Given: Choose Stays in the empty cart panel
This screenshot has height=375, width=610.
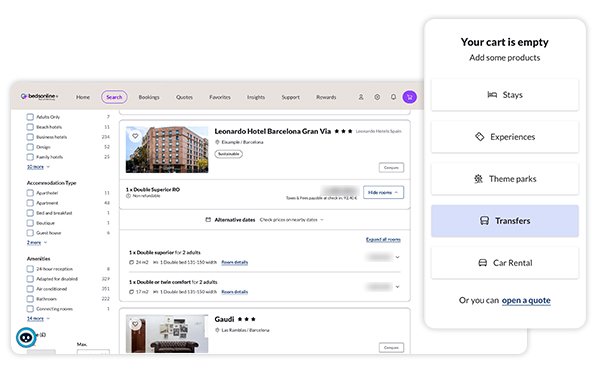Looking at the screenshot, I should [505, 95].
